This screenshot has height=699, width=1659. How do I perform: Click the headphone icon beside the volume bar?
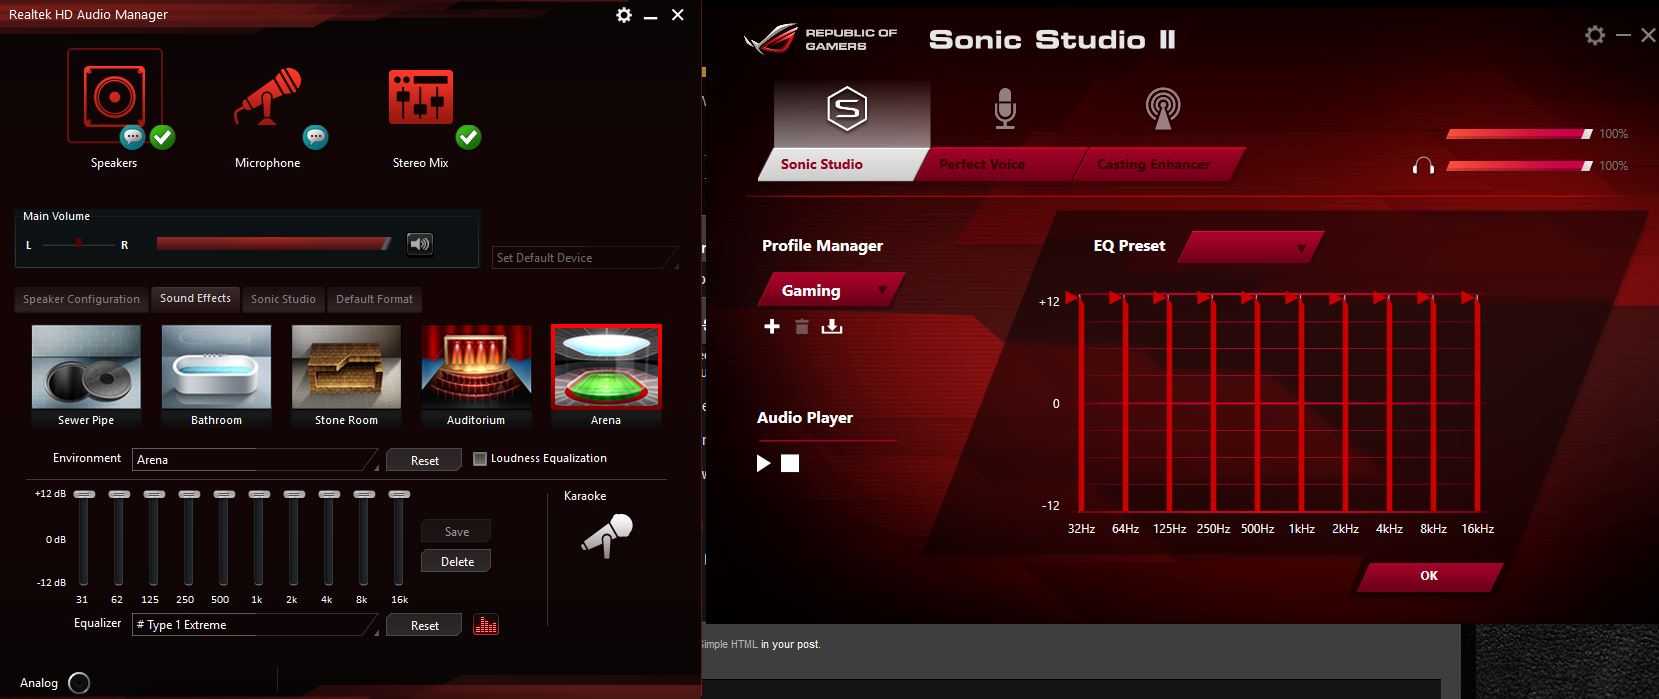[1423, 166]
